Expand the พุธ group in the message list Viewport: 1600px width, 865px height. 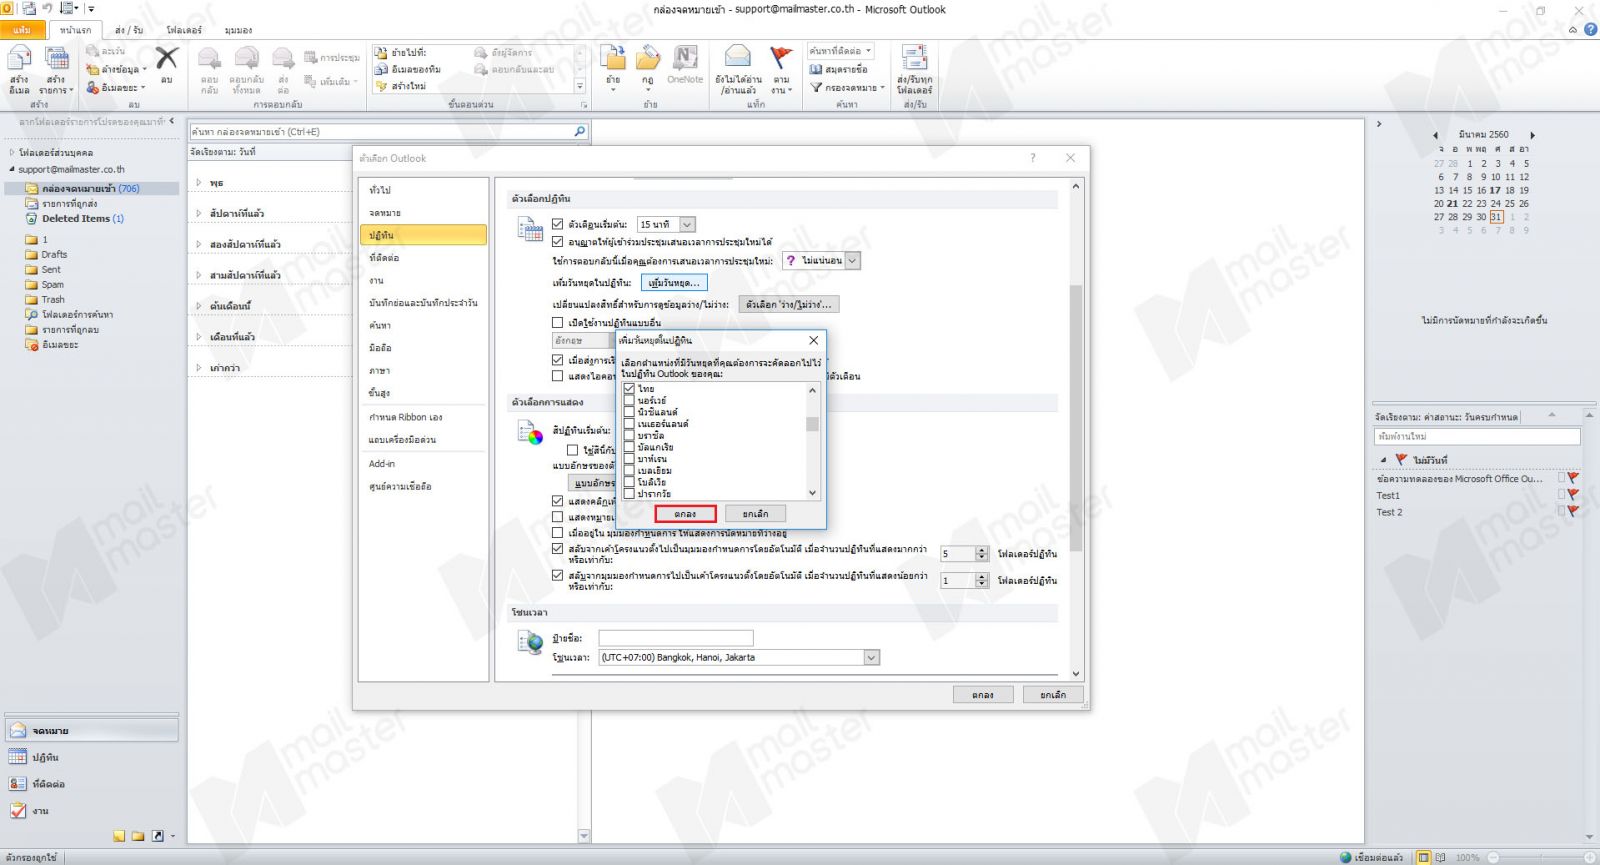(199, 183)
